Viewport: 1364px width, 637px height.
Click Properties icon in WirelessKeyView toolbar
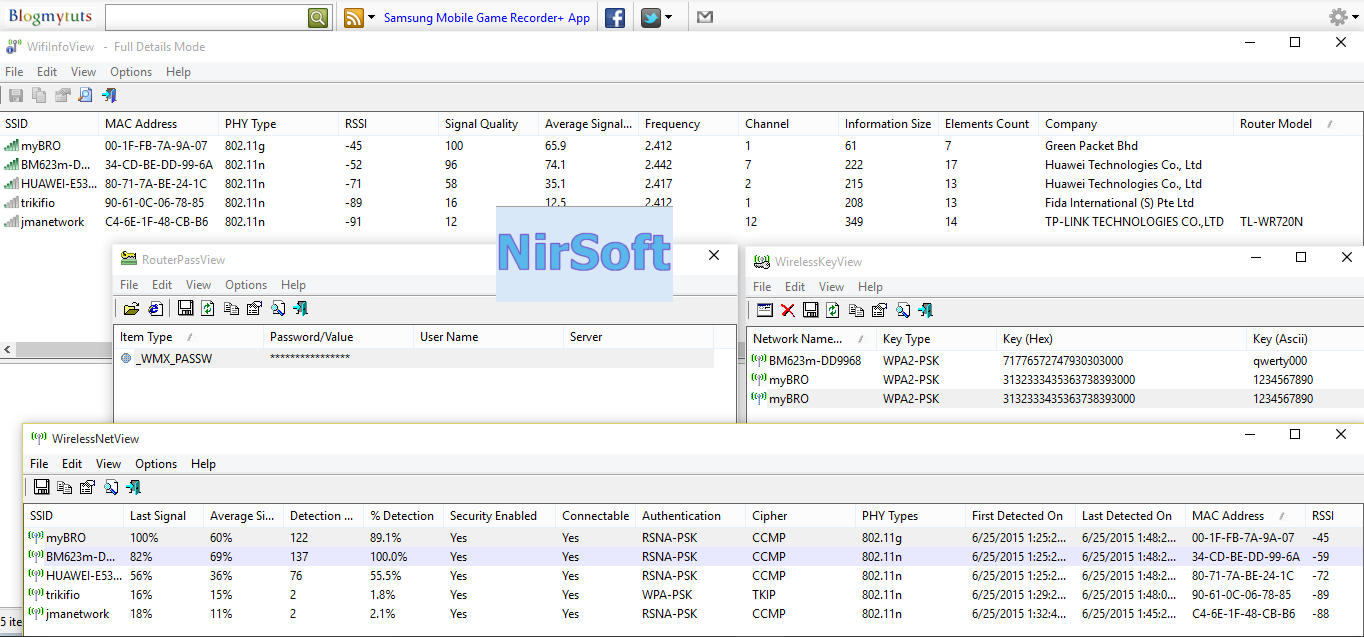879,310
